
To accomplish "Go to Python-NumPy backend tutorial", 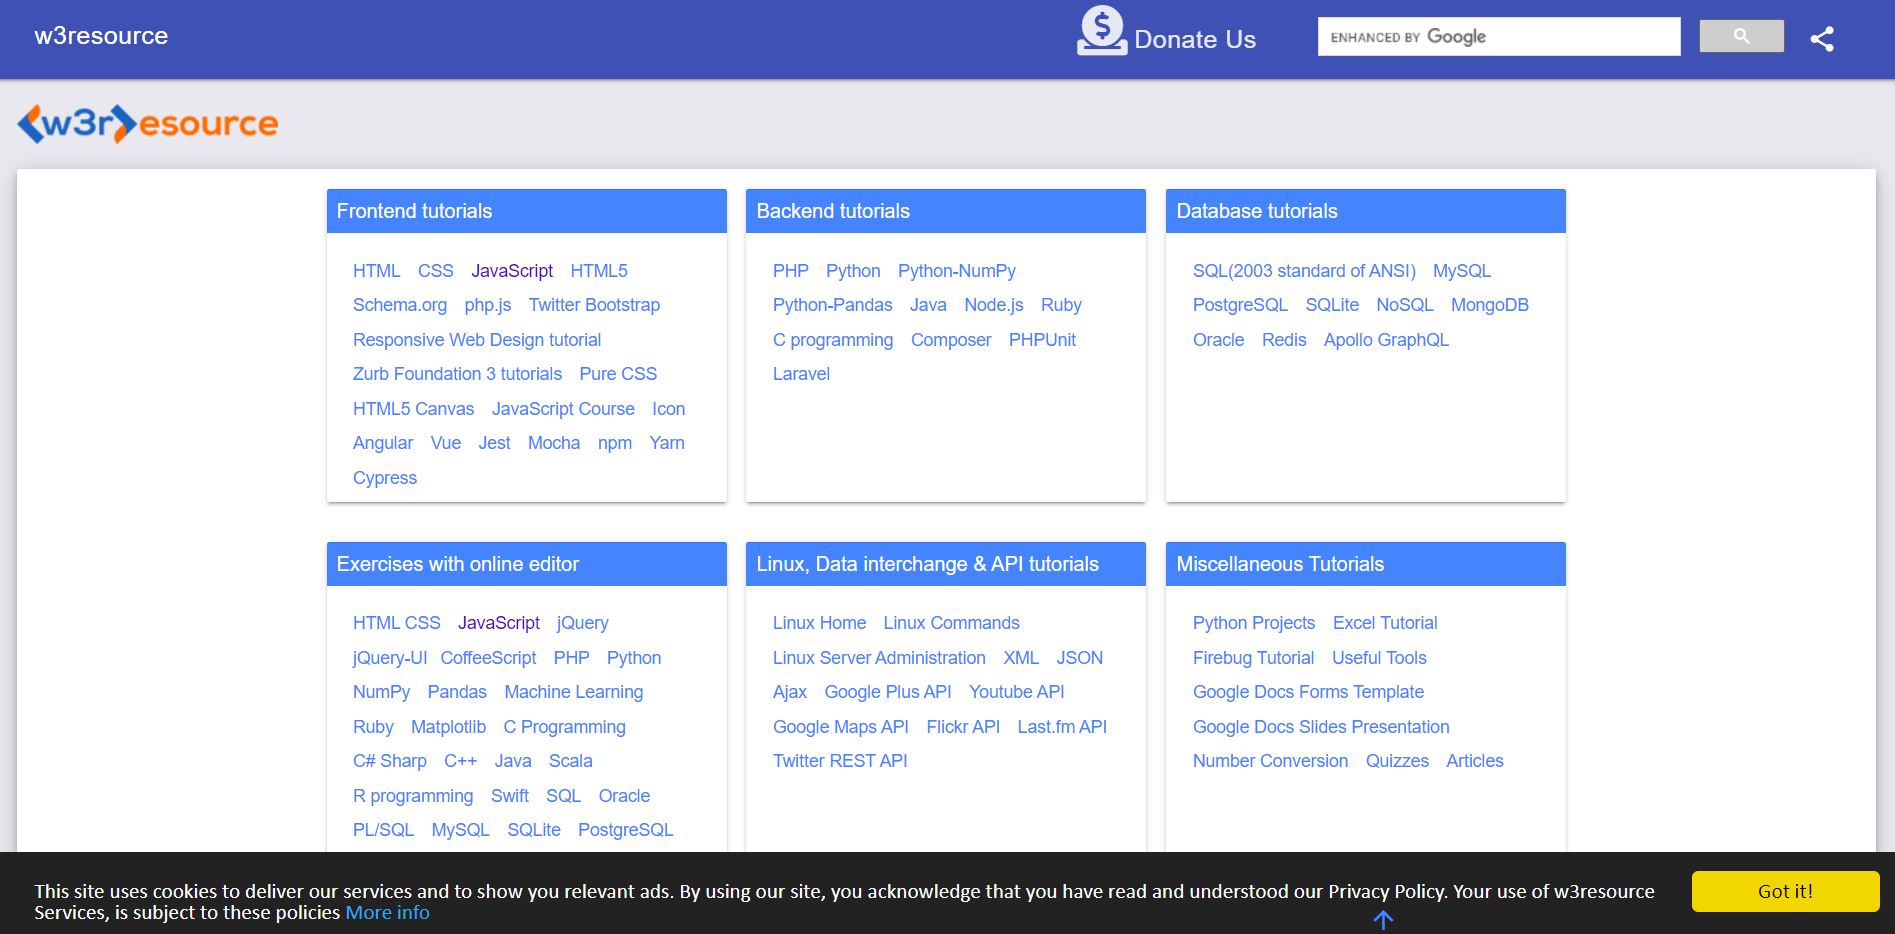I will (x=956, y=271).
